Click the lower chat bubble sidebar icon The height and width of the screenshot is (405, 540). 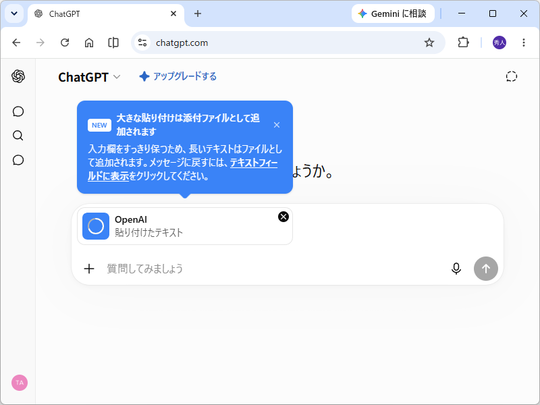tap(18, 160)
